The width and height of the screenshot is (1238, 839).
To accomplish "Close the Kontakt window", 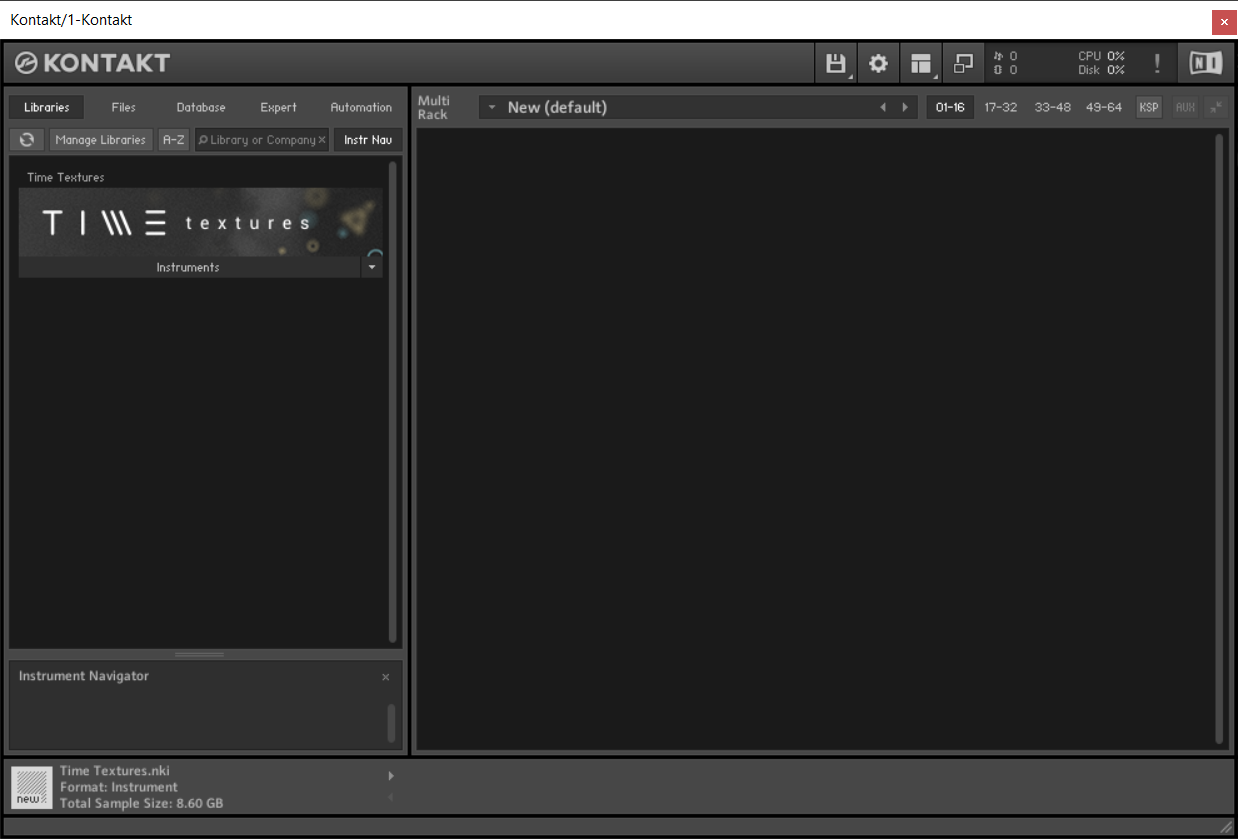I will tap(1224, 21).
